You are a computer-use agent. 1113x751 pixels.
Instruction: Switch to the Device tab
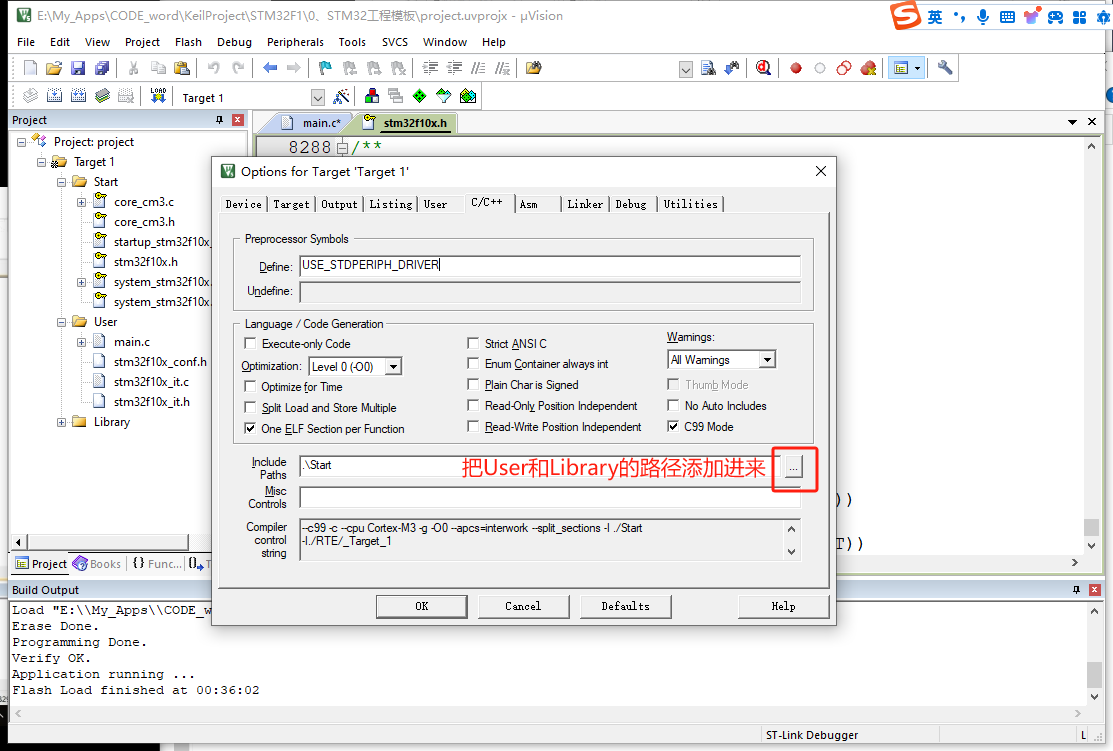point(243,204)
